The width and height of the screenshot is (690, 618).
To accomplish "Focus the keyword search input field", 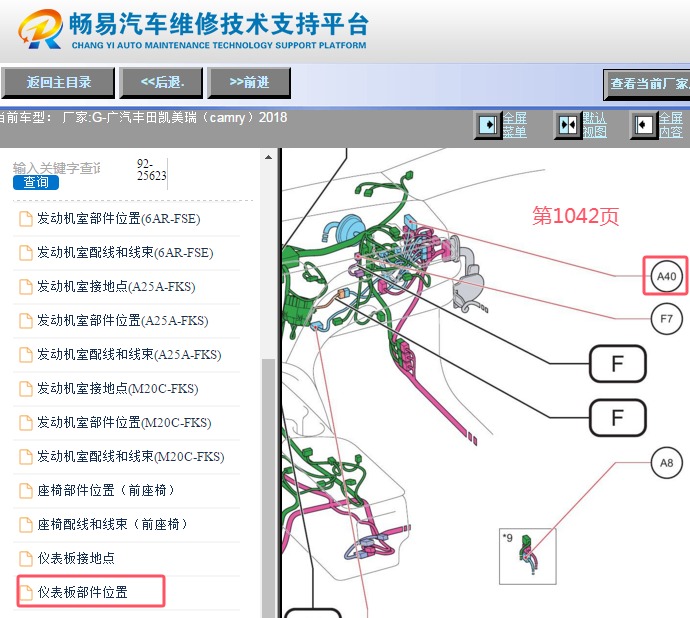I will point(57,168).
